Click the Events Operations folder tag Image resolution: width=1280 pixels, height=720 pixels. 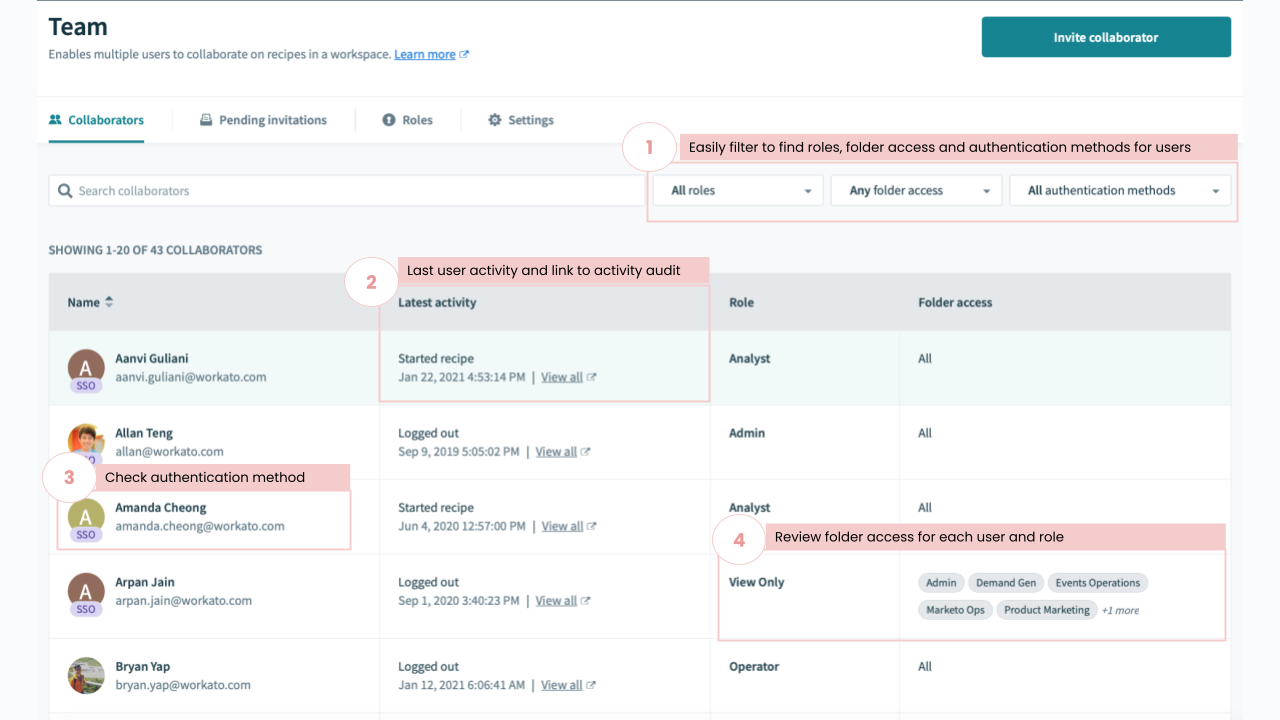click(x=1098, y=583)
